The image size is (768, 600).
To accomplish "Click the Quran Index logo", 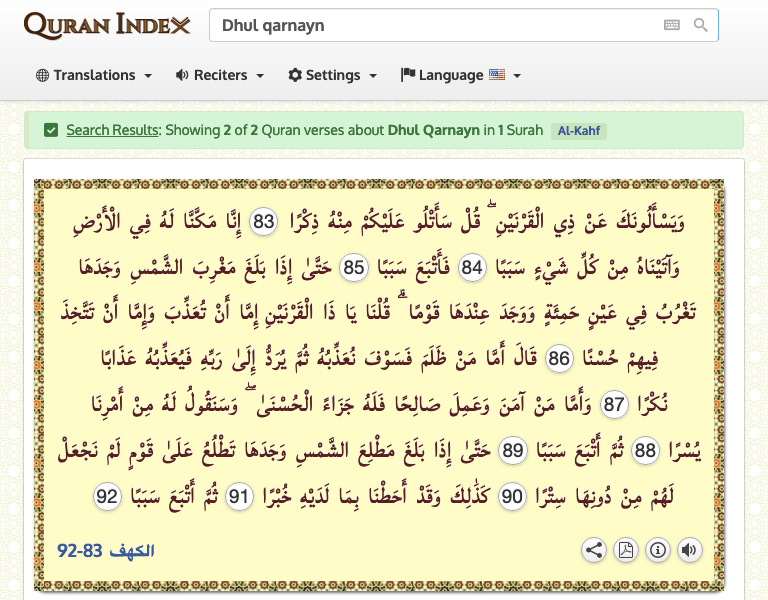I will (106, 25).
